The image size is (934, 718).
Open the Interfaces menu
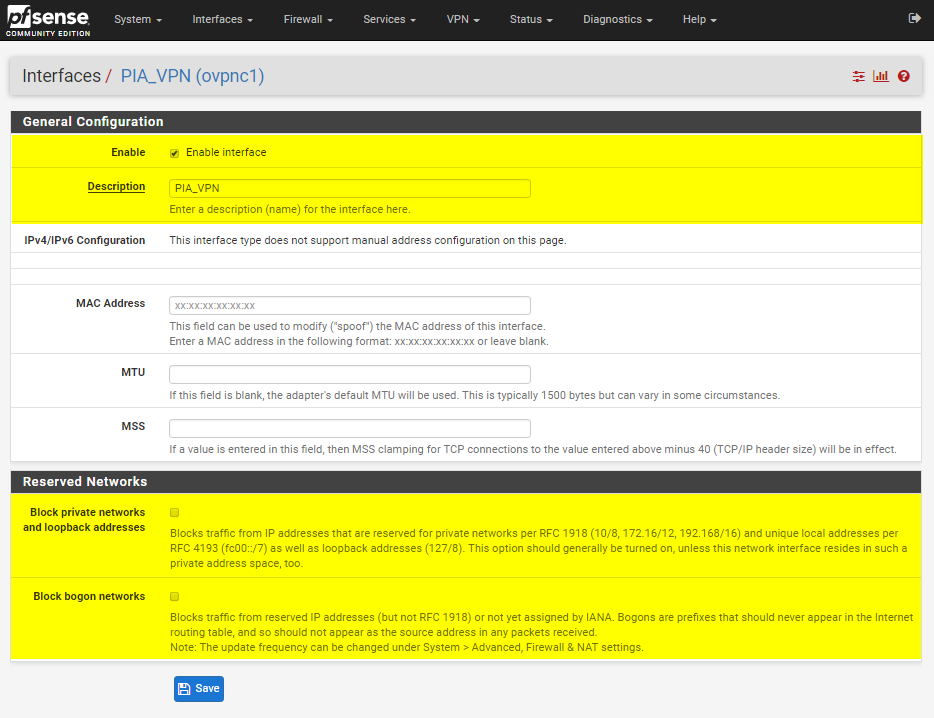222,20
